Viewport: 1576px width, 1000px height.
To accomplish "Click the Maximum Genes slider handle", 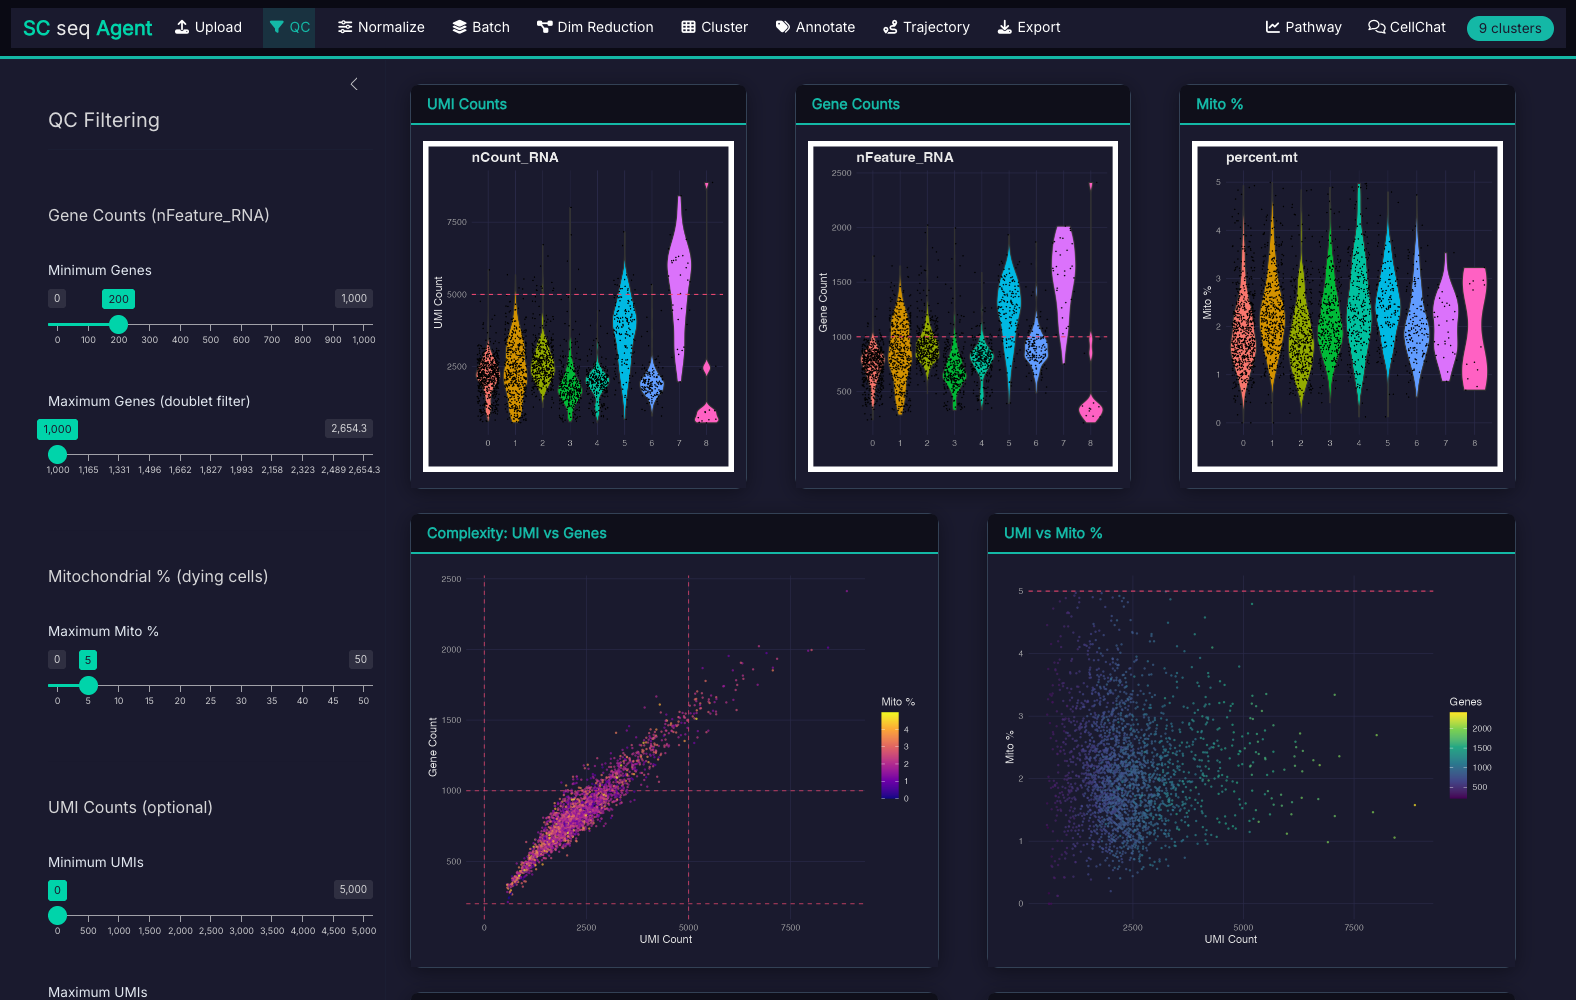I will tap(58, 454).
